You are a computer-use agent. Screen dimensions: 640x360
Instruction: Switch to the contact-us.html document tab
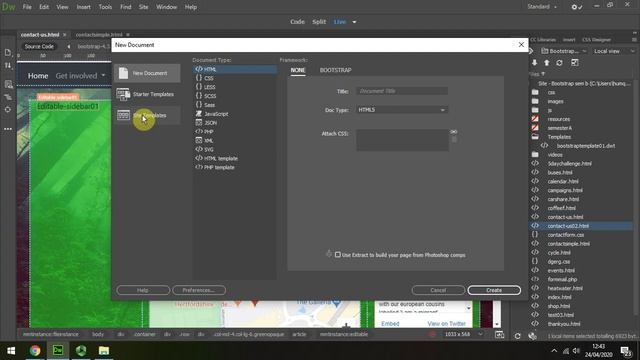[40, 35]
